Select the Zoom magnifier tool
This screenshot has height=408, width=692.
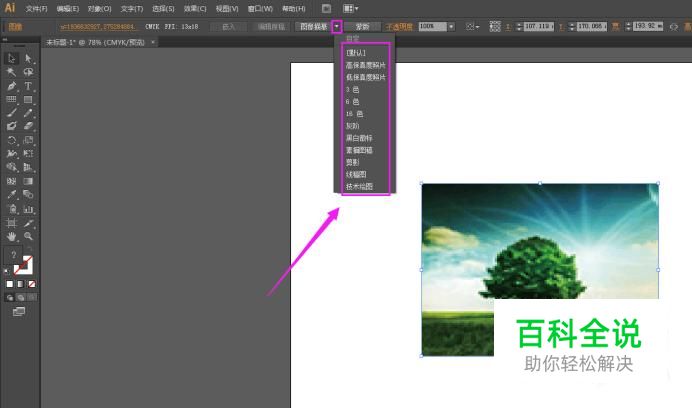tap(28, 236)
